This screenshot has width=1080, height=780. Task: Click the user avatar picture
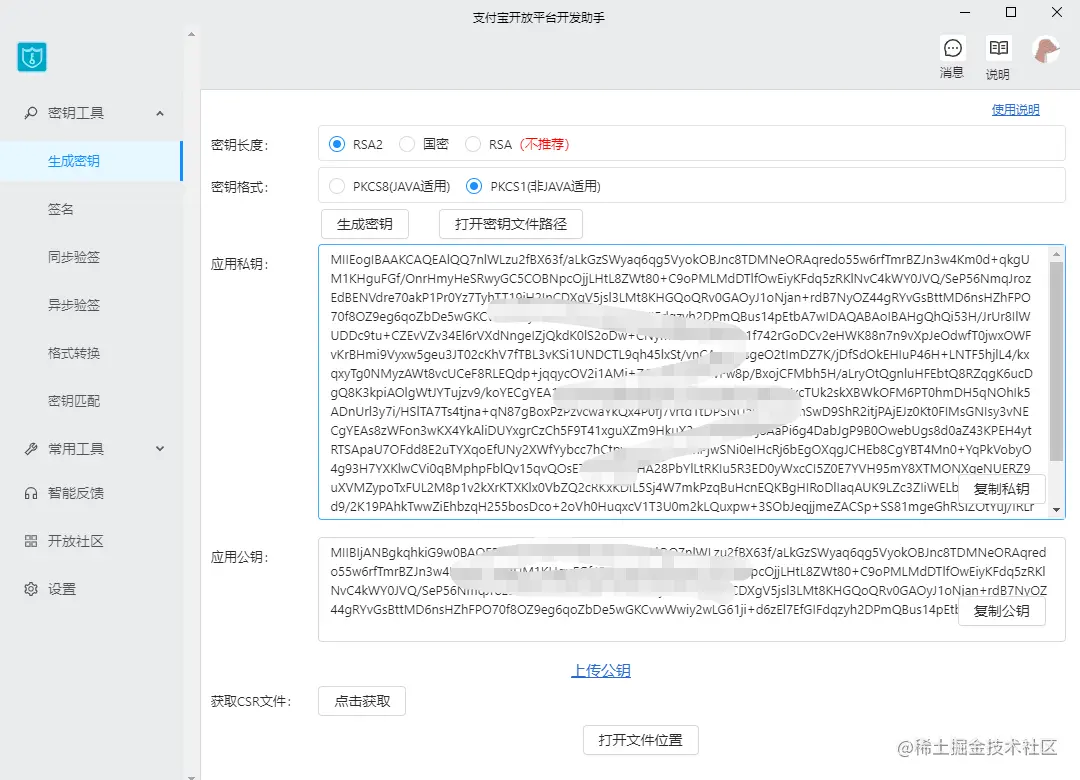click(1046, 50)
